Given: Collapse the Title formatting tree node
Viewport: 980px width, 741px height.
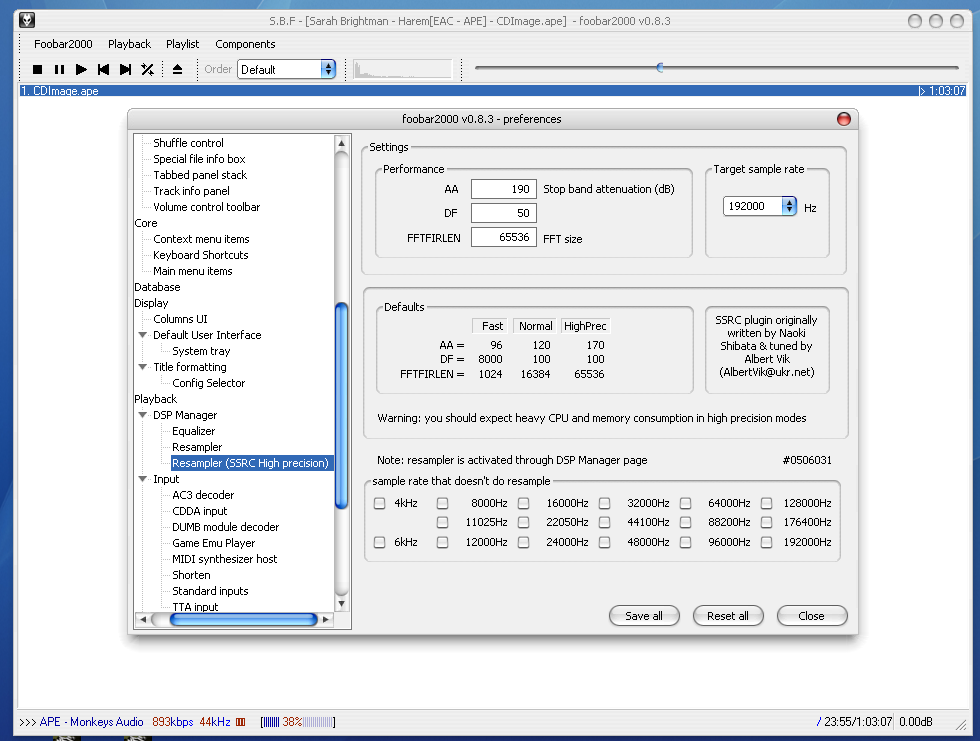Looking at the screenshot, I should 142,367.
